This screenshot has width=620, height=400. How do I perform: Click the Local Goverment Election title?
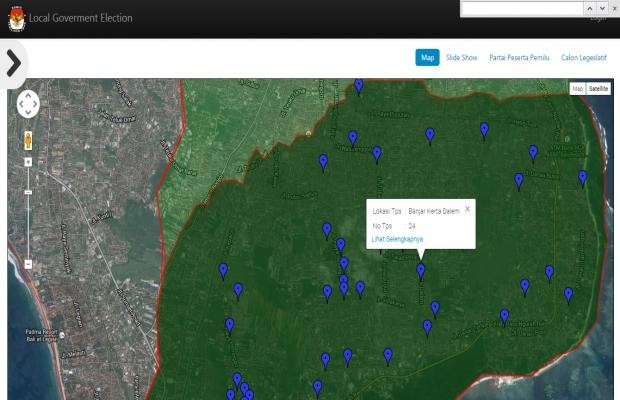pyautogui.click(x=80, y=18)
